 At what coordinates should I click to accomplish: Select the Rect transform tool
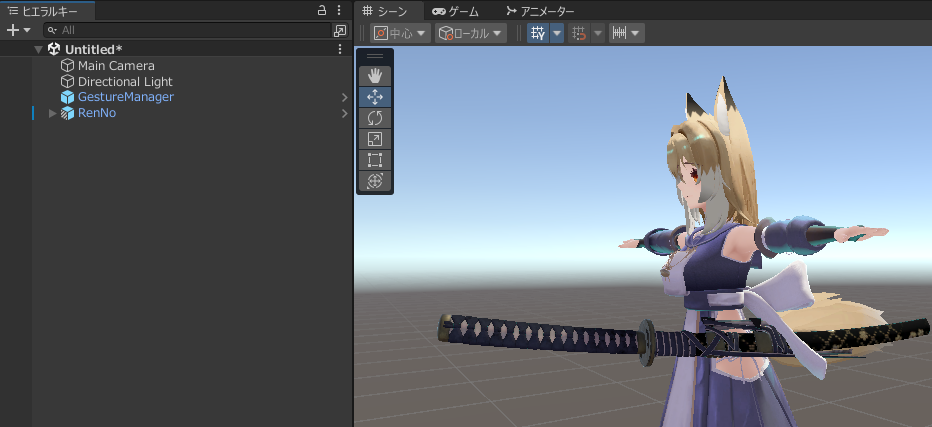pos(375,160)
